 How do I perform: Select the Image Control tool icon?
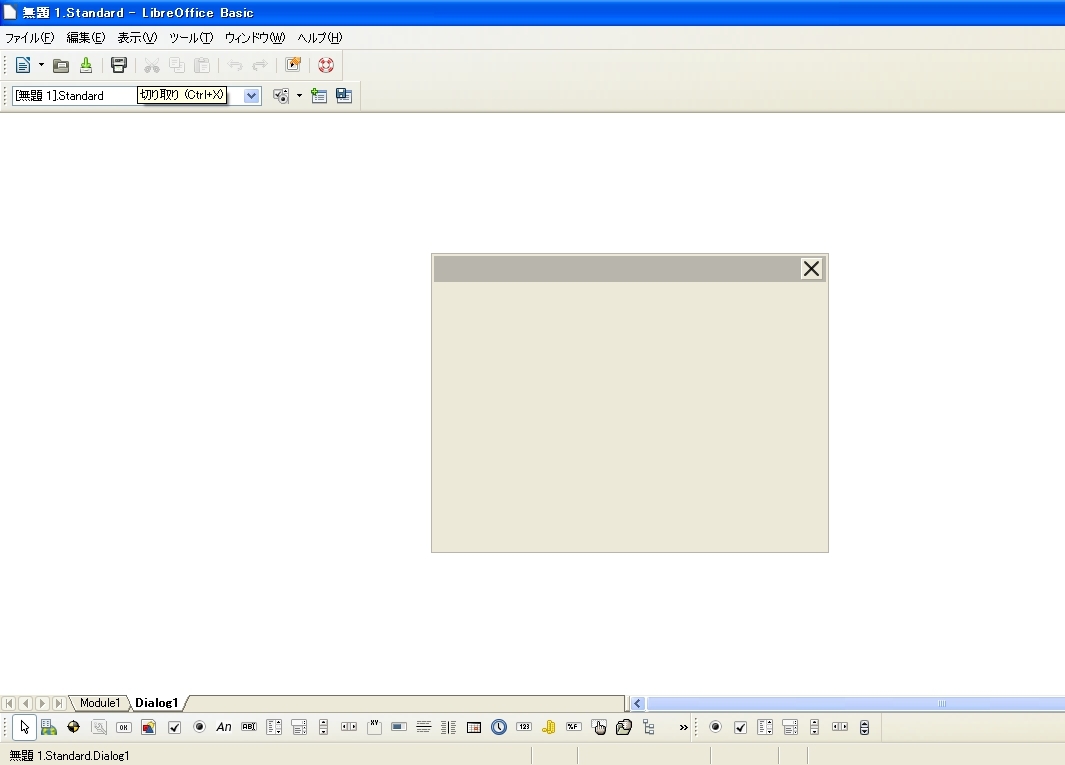pyautogui.click(x=149, y=727)
